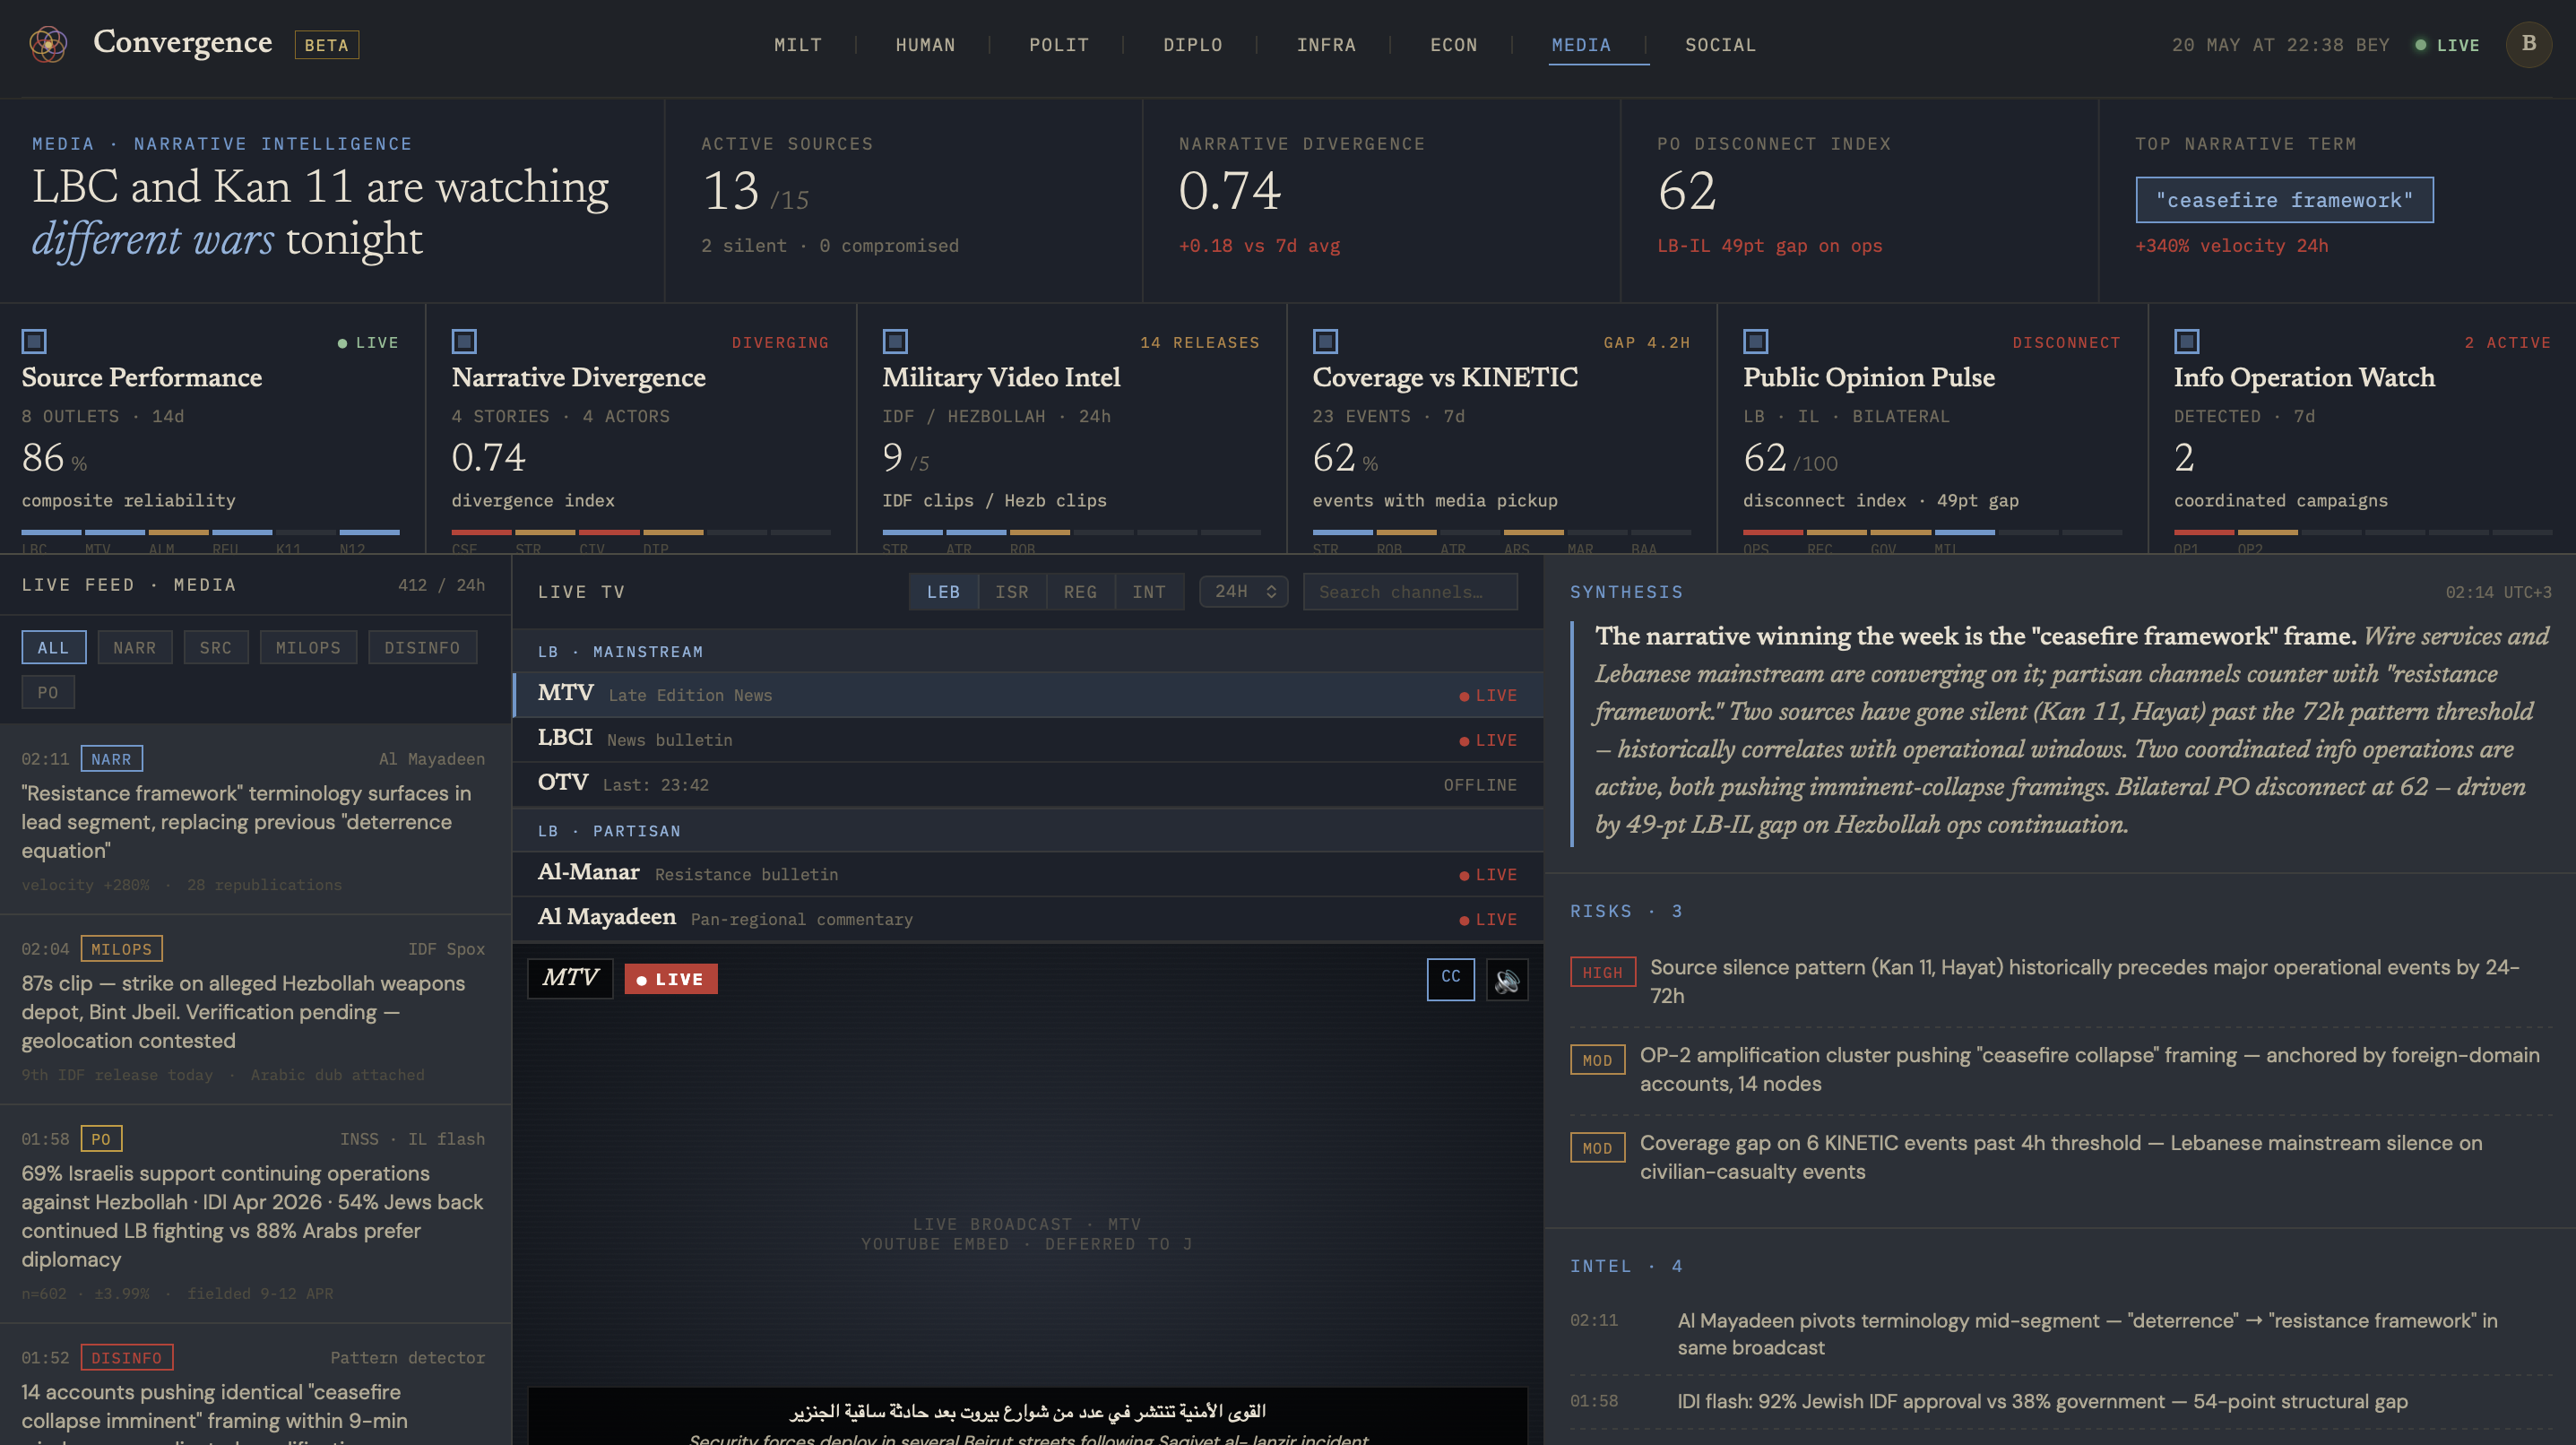Open the 01:58 IDI flash intel entry
2576x1445 pixels.
2061,1402
